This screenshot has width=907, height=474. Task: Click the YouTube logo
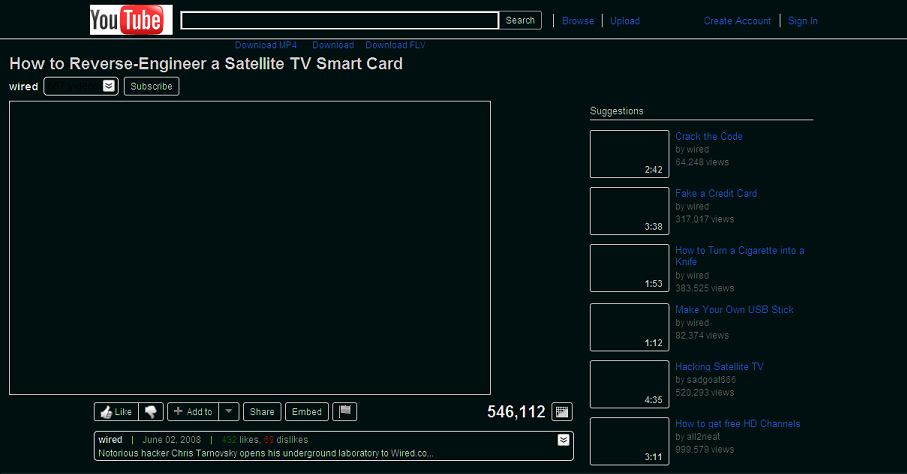pyautogui.click(x=131, y=20)
